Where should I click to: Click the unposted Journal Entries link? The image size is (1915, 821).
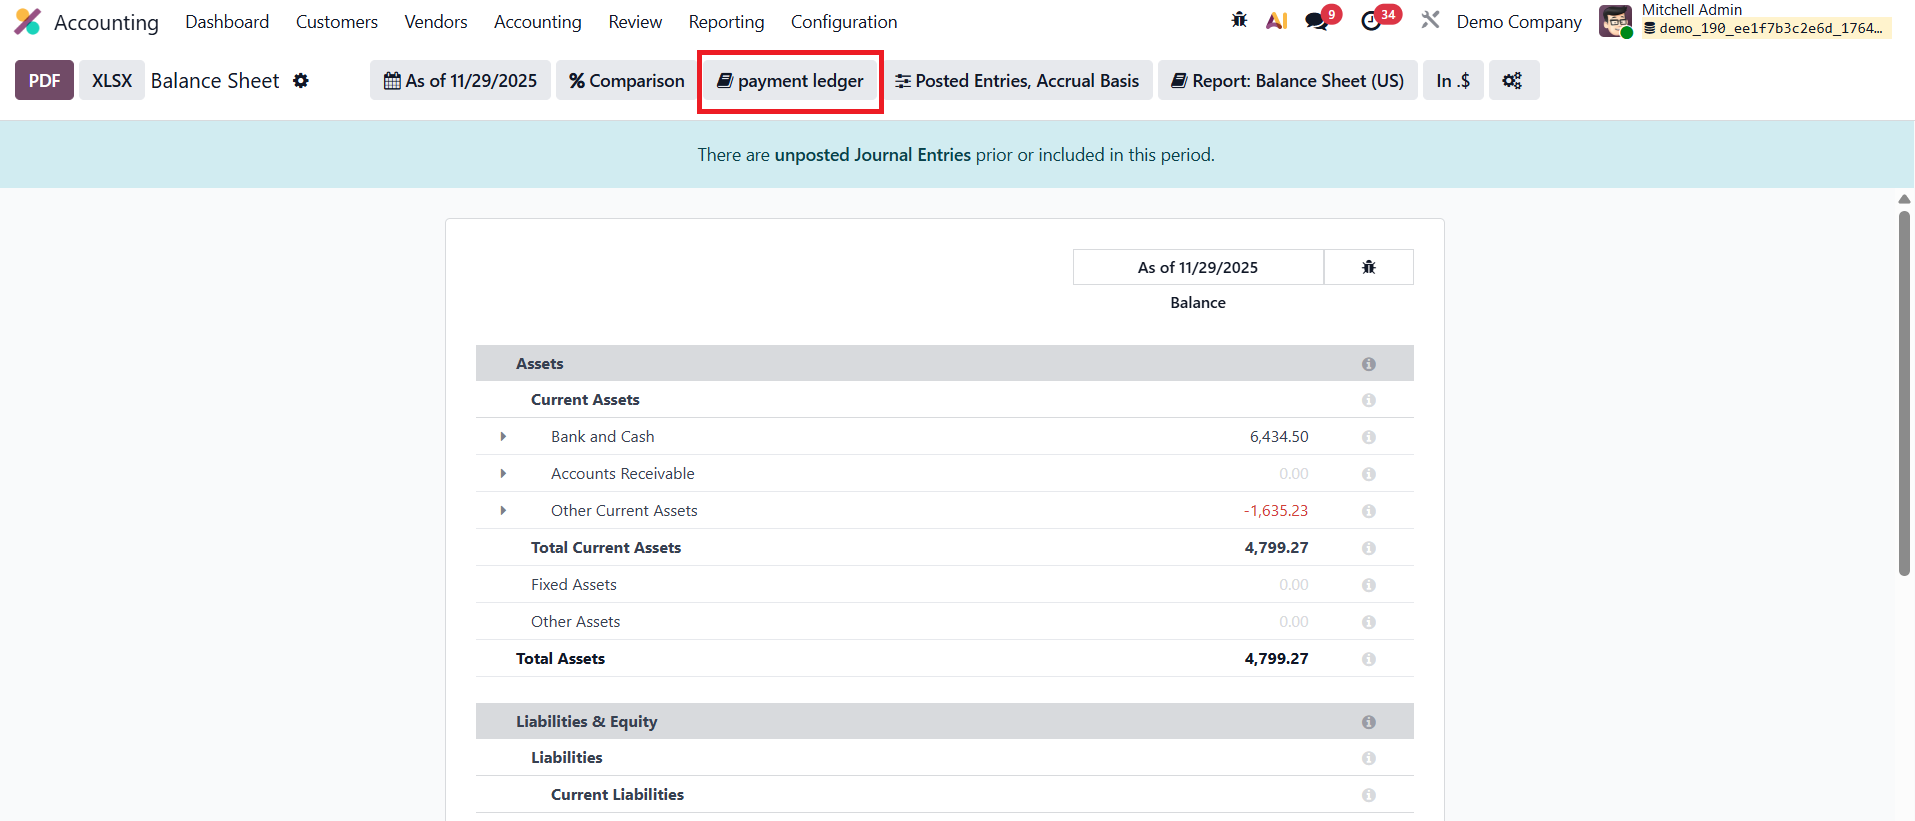coord(872,155)
